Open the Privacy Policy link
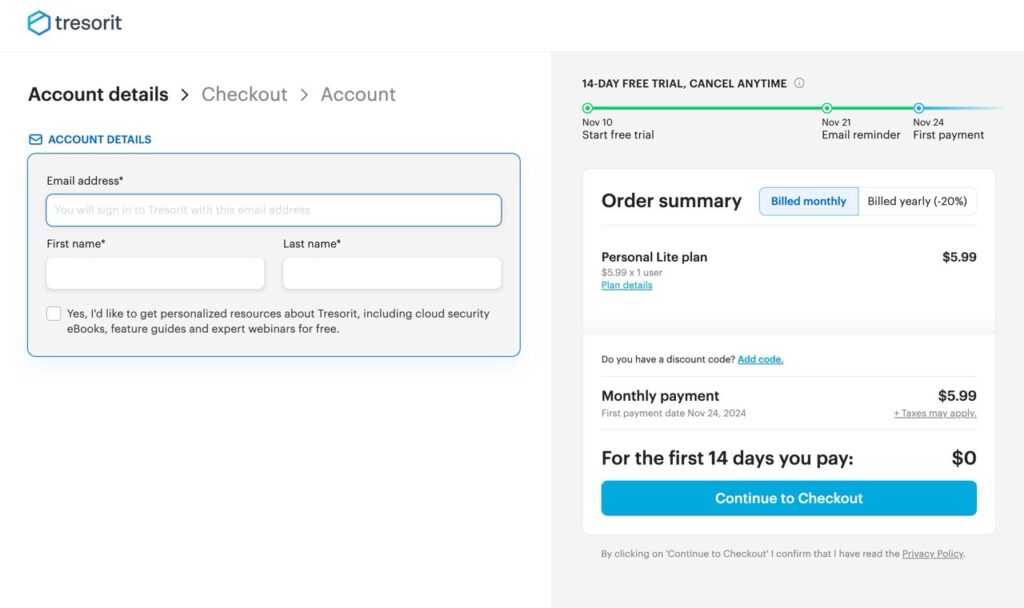The image size is (1024, 608). pos(933,554)
